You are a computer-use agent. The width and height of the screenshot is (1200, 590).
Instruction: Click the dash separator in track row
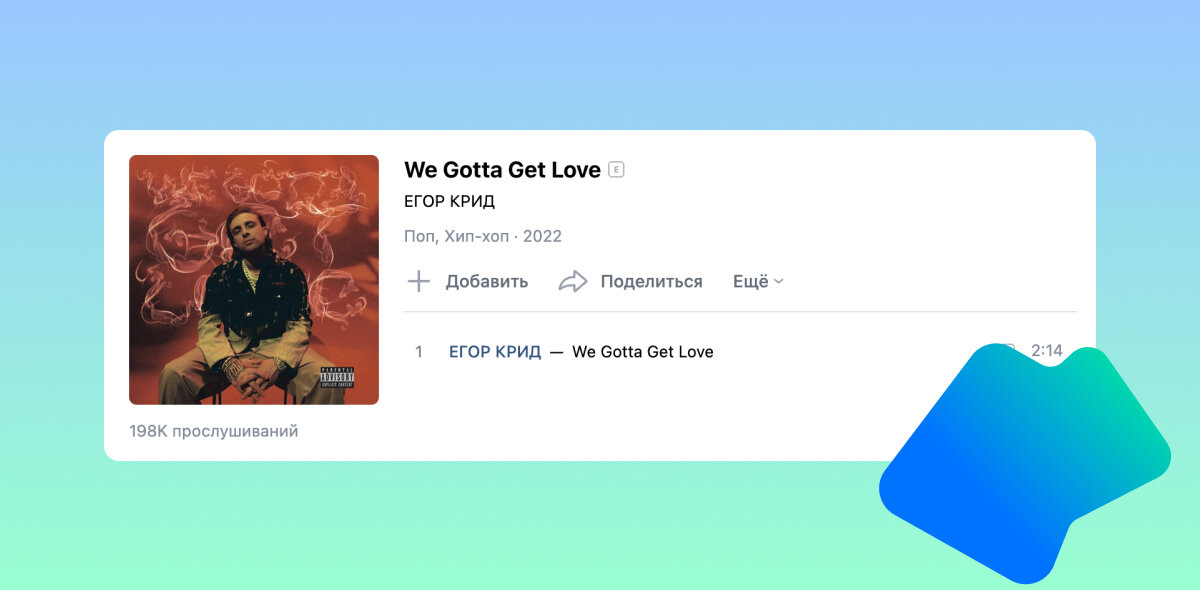[557, 352]
